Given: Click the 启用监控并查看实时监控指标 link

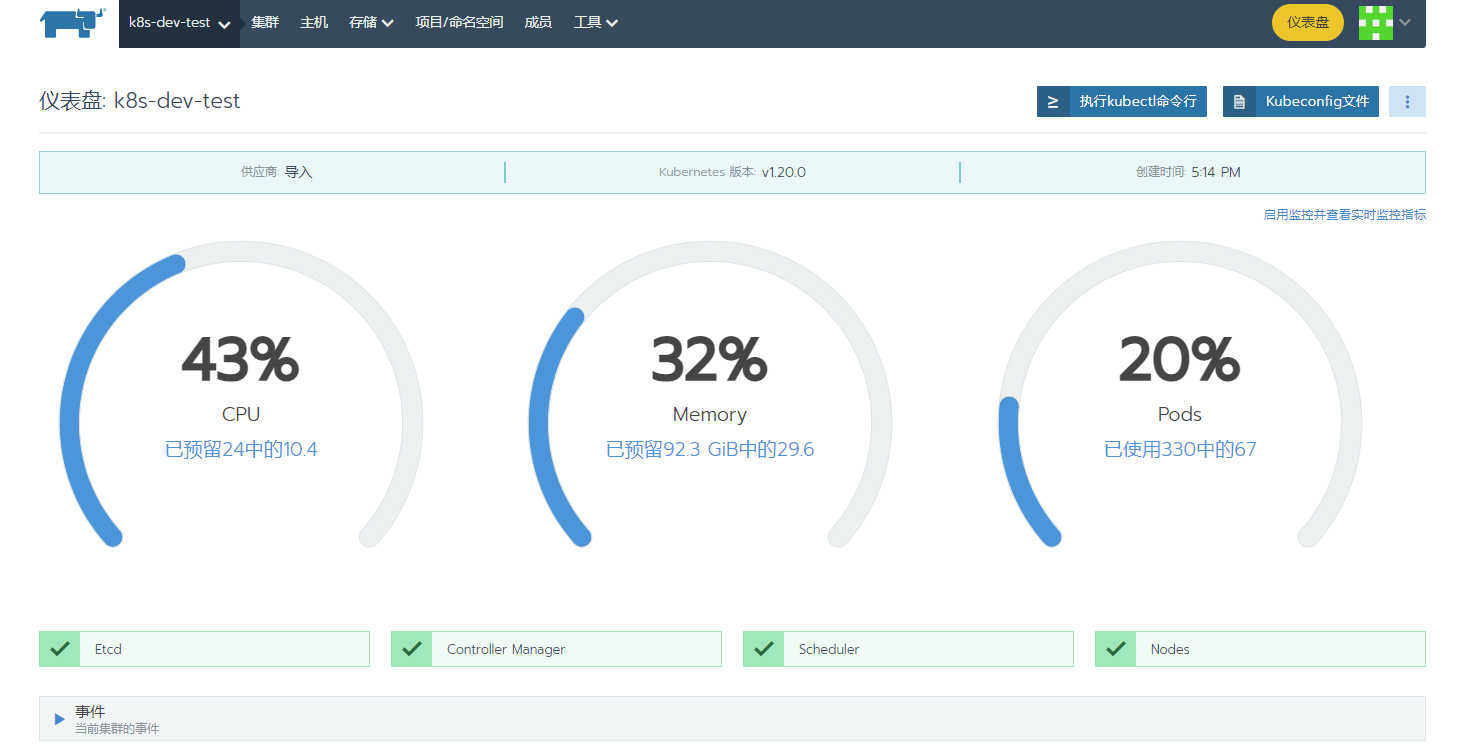Looking at the screenshot, I should coord(1344,215).
